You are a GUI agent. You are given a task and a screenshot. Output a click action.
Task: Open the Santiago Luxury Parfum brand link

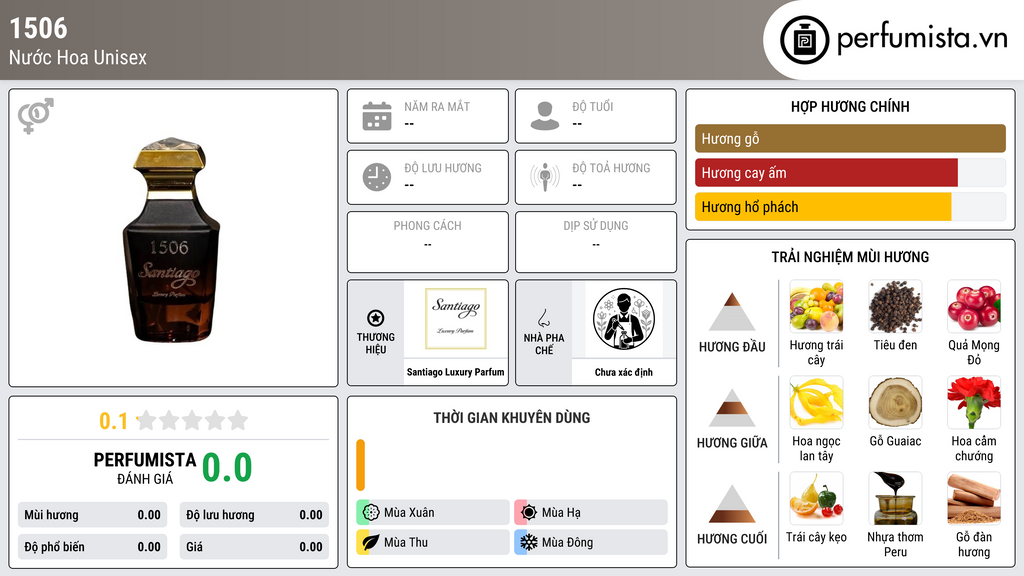click(x=455, y=372)
